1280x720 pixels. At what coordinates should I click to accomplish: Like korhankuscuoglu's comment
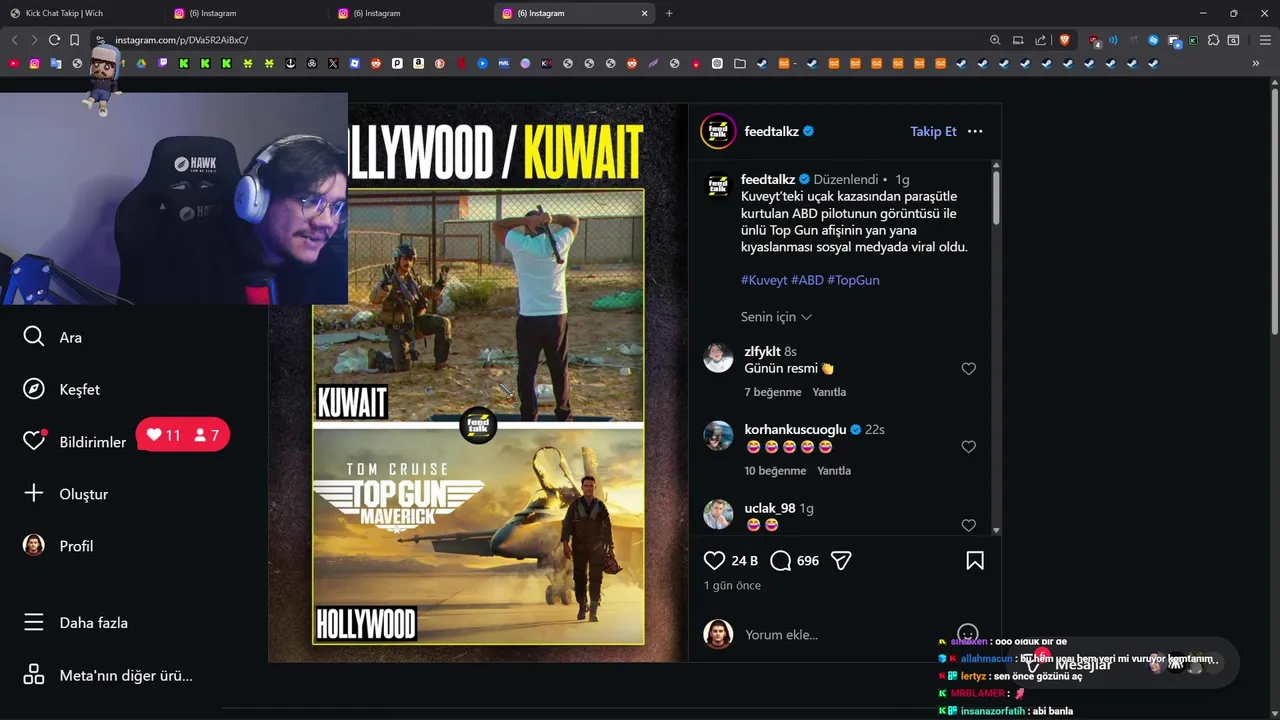point(968,447)
